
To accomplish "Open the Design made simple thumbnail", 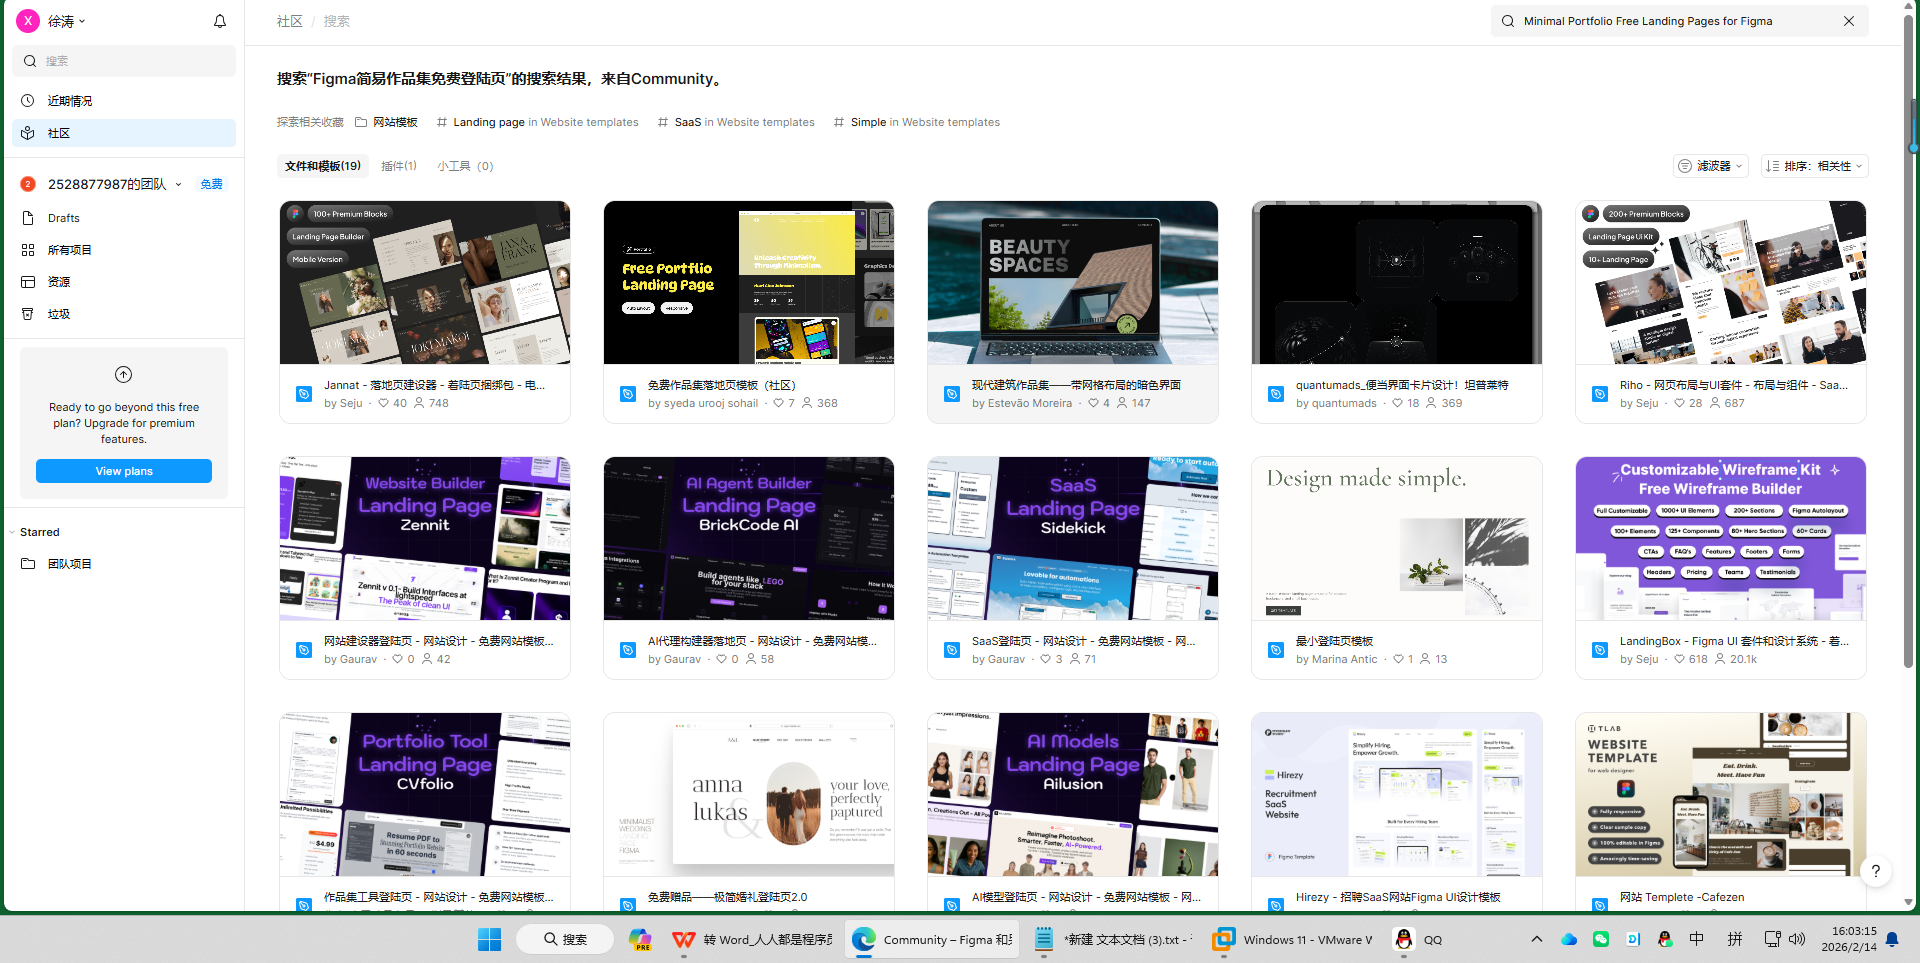I will click(1397, 538).
